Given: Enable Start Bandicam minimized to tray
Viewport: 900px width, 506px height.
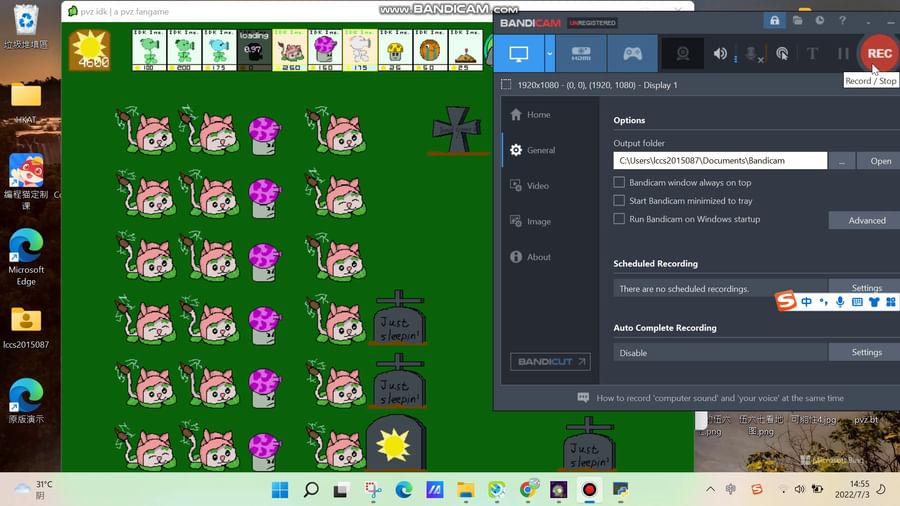Looking at the screenshot, I should tap(619, 201).
